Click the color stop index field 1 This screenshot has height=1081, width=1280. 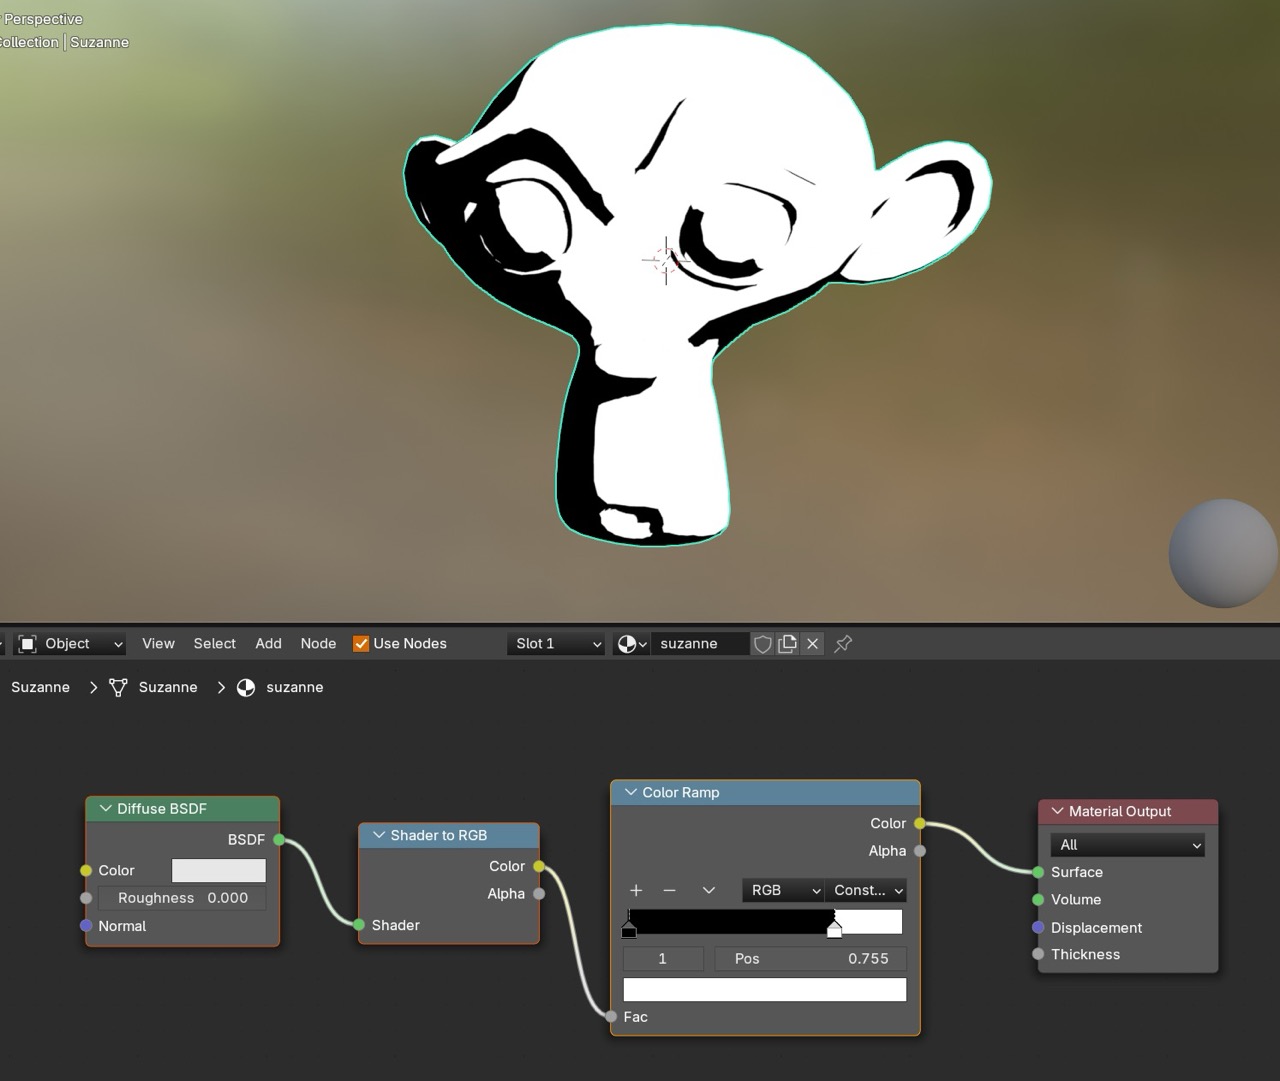[663, 959]
